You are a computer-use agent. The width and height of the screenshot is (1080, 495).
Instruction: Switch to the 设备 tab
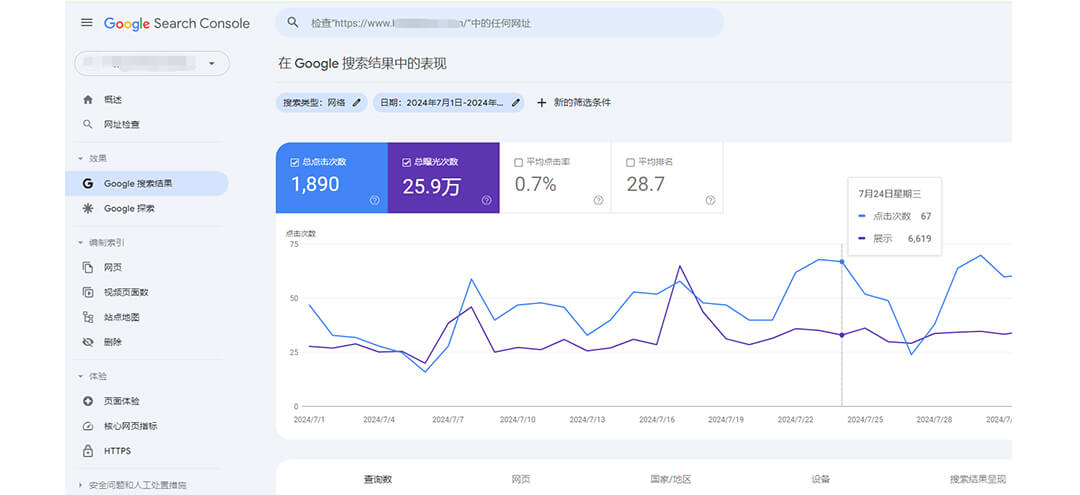[821, 479]
